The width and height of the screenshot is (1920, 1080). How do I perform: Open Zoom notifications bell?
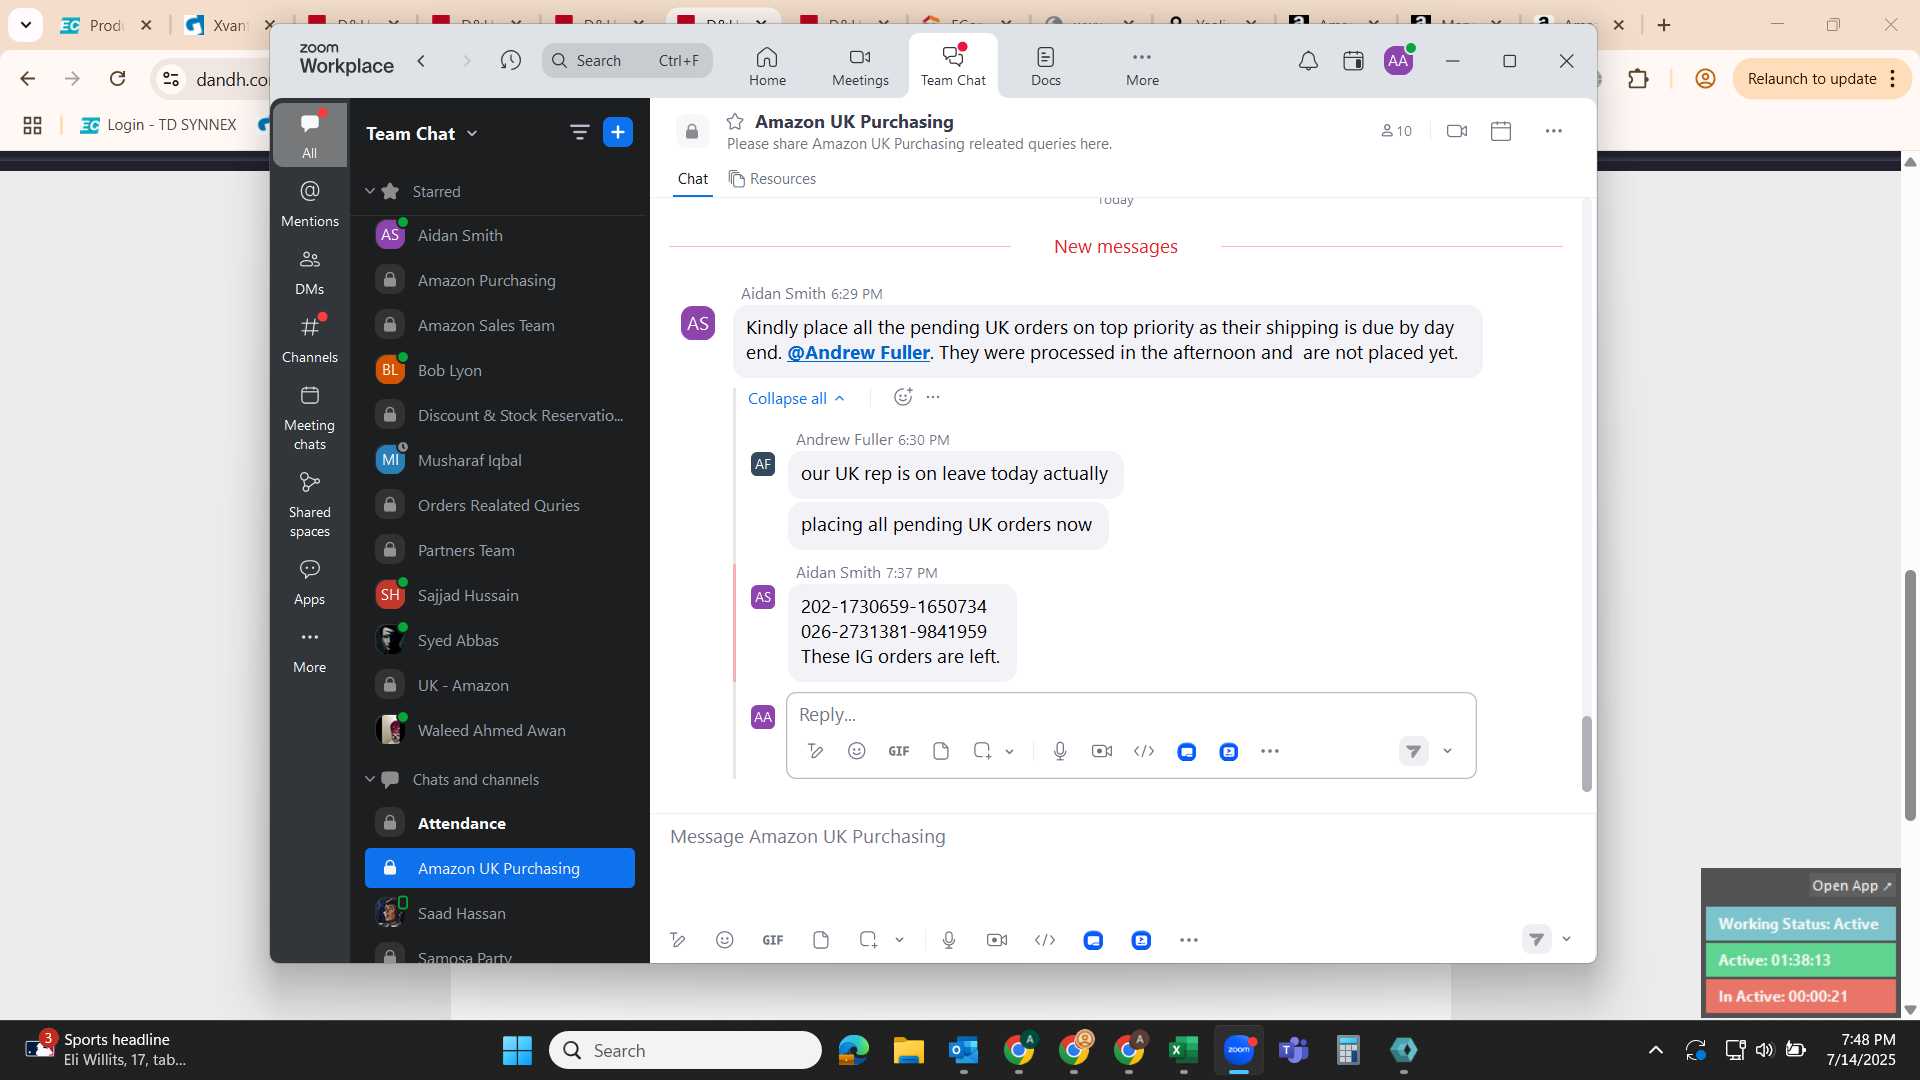(x=1308, y=61)
